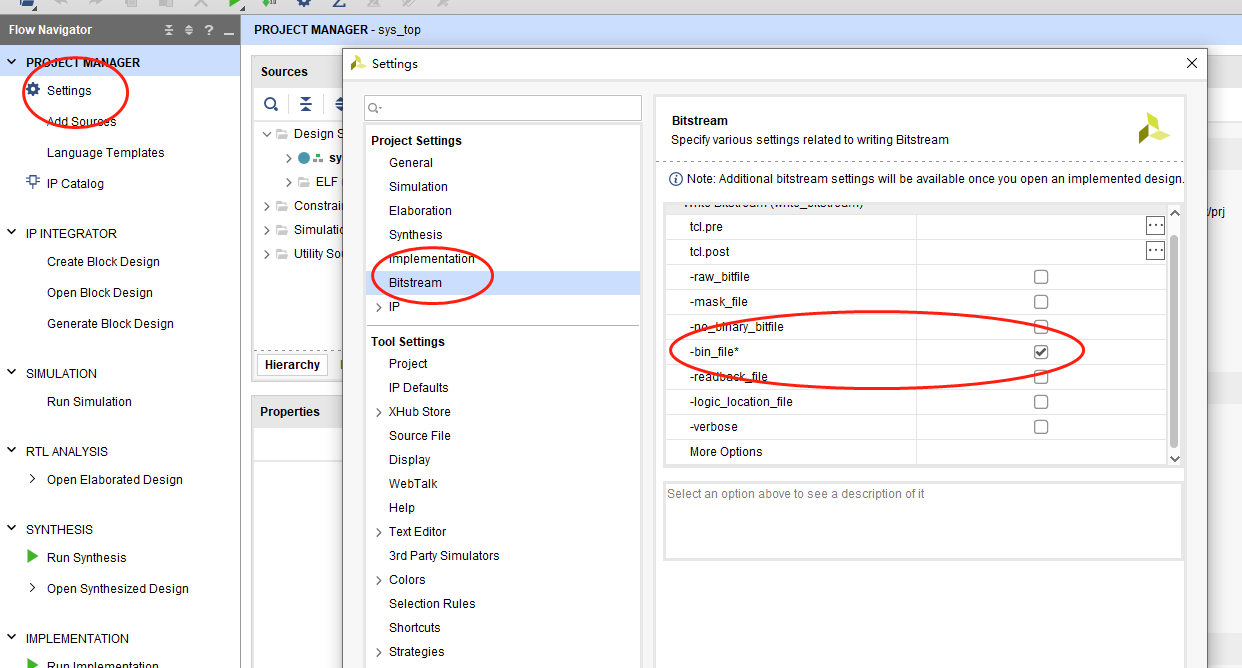Click the IP Catalog chip icon
This screenshot has height=668, width=1242.
[x=33, y=183]
